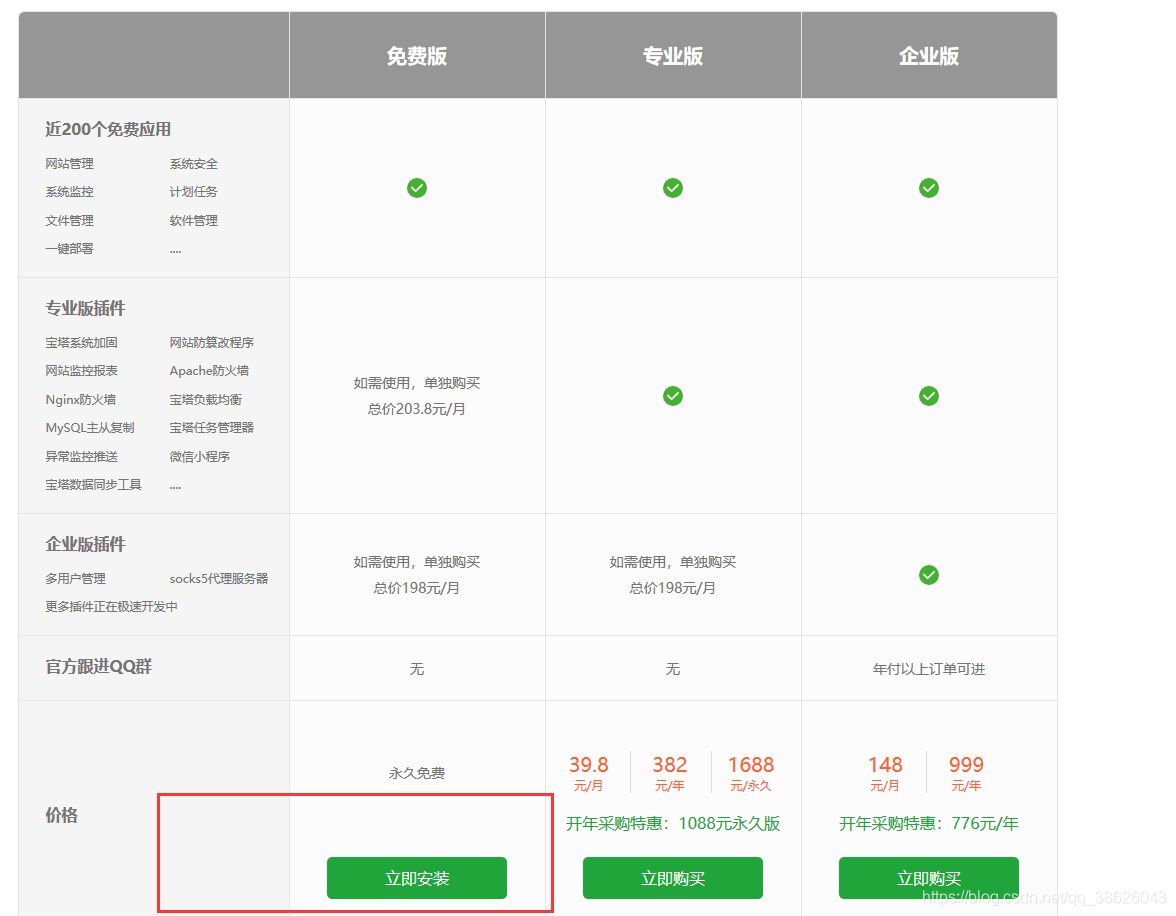Click 微信小程序 plugin item
The width and height of the screenshot is (1176, 916).
[x=200, y=456]
